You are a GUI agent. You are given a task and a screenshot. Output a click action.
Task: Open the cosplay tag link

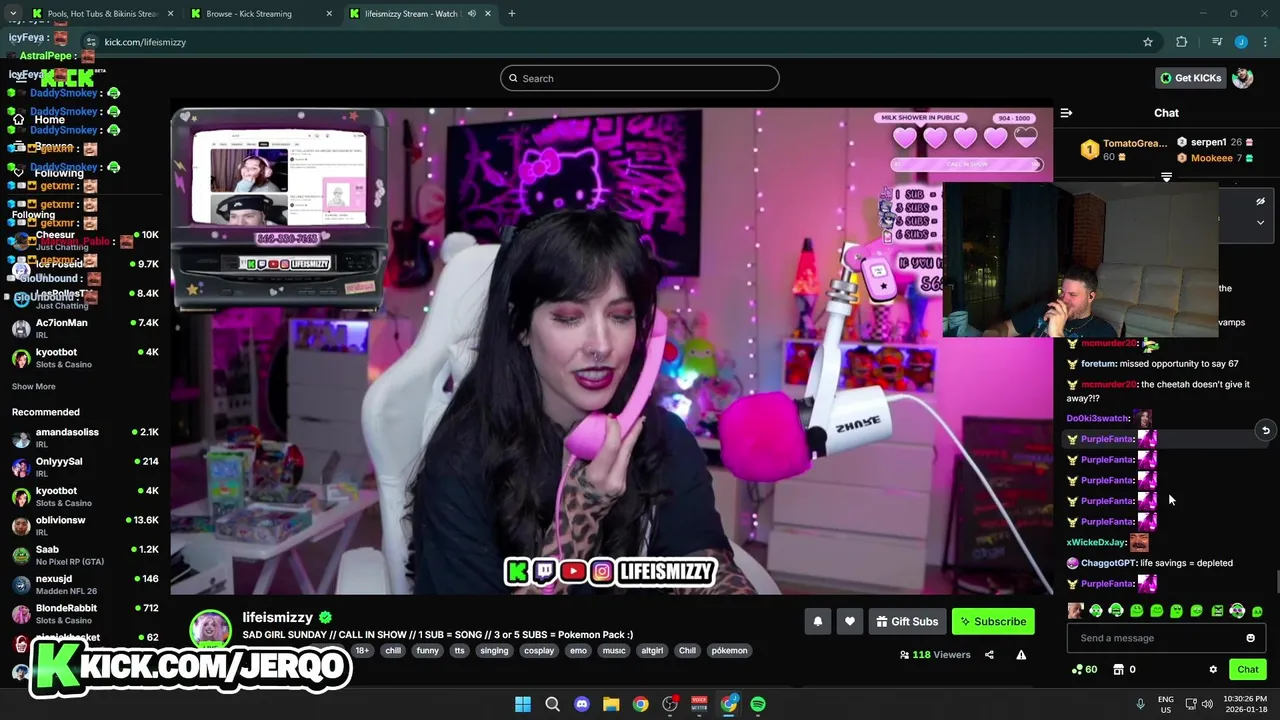pos(539,650)
